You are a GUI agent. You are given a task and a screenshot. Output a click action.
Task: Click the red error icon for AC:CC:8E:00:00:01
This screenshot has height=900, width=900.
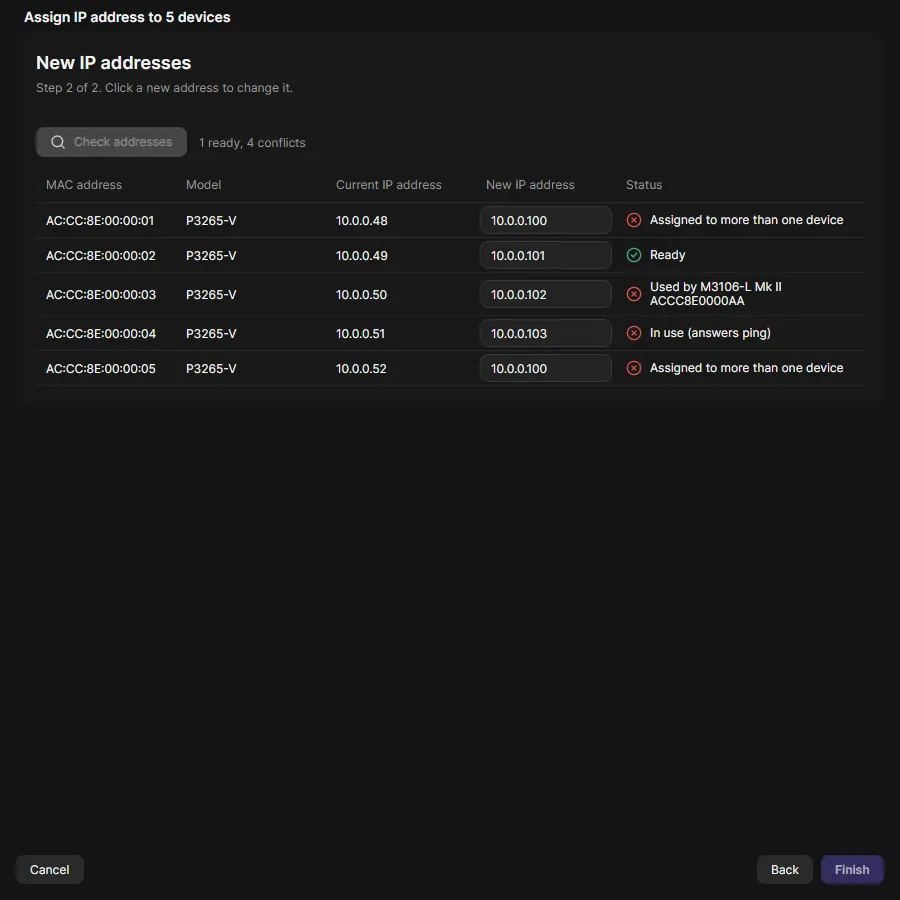coord(634,220)
